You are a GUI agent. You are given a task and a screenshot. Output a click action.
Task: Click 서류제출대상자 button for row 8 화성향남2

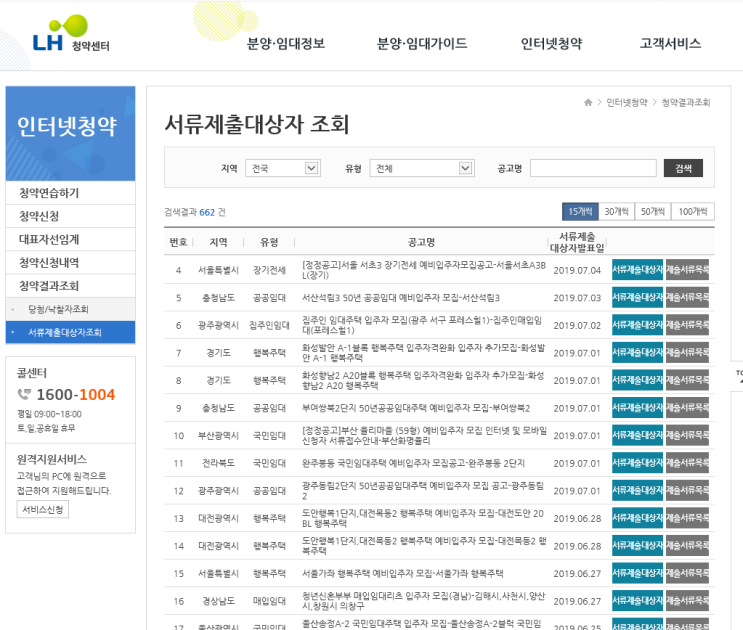tap(637, 380)
